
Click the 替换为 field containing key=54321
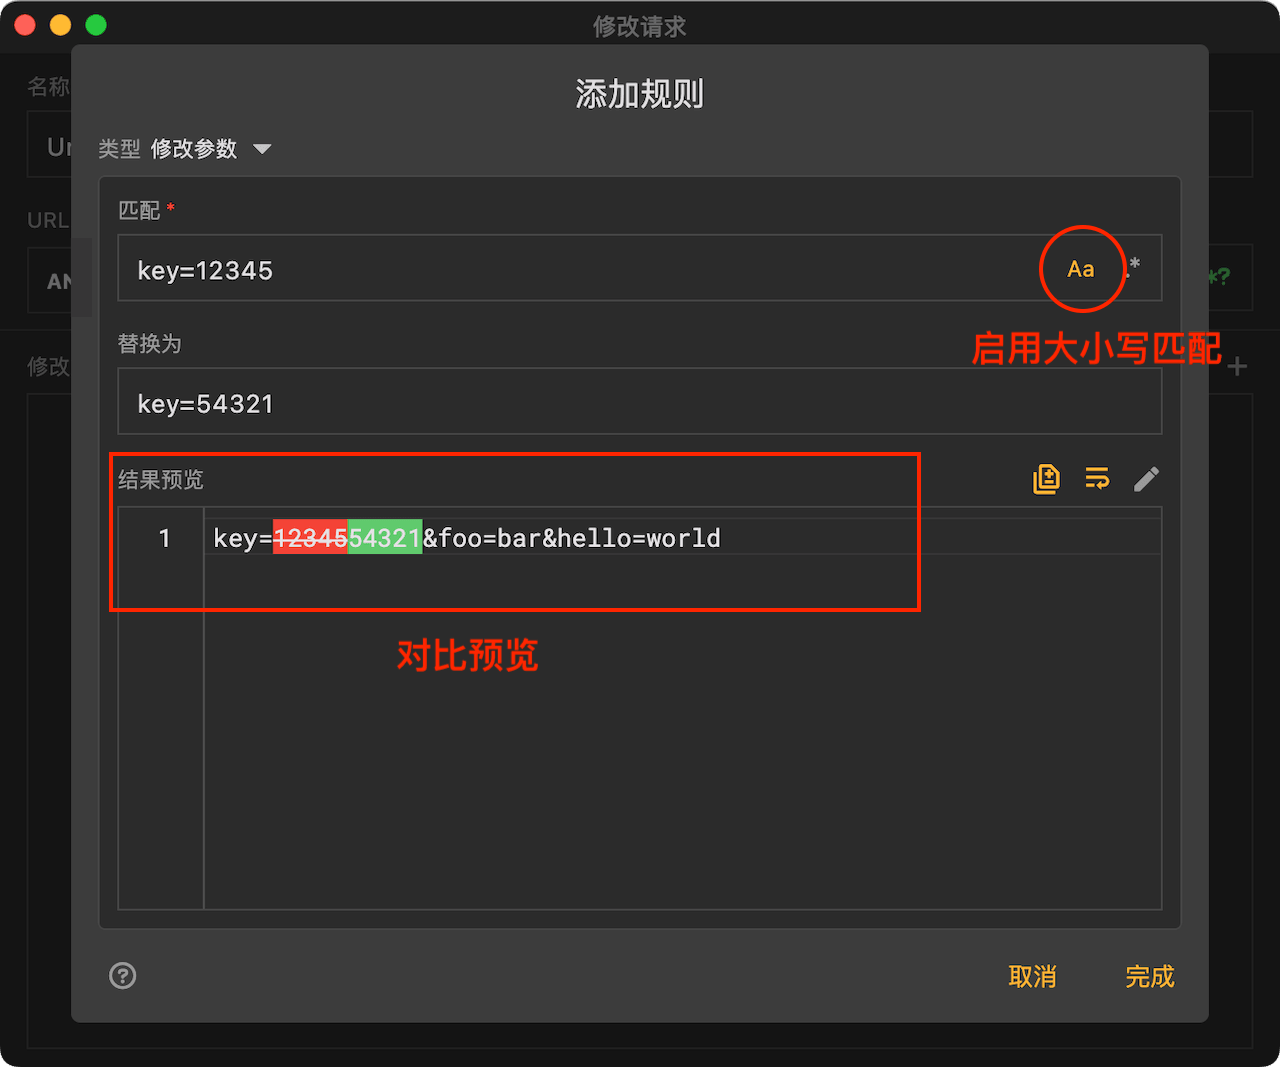coord(640,401)
